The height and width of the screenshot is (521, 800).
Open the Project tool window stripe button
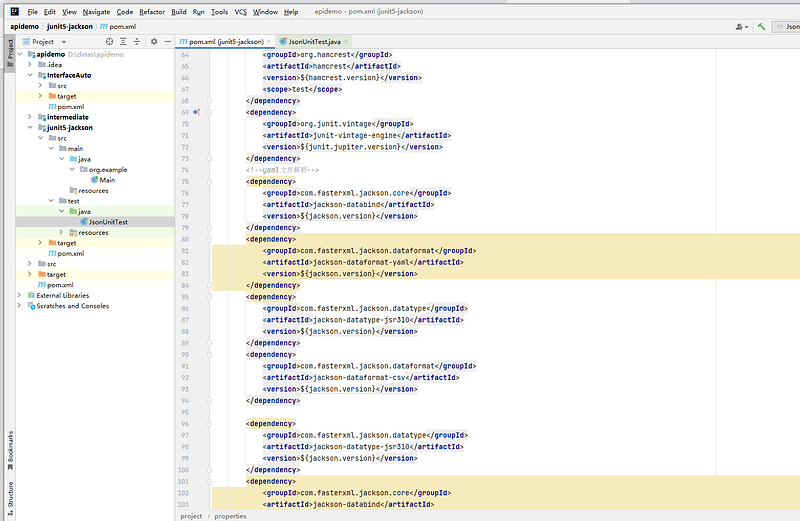coord(10,52)
